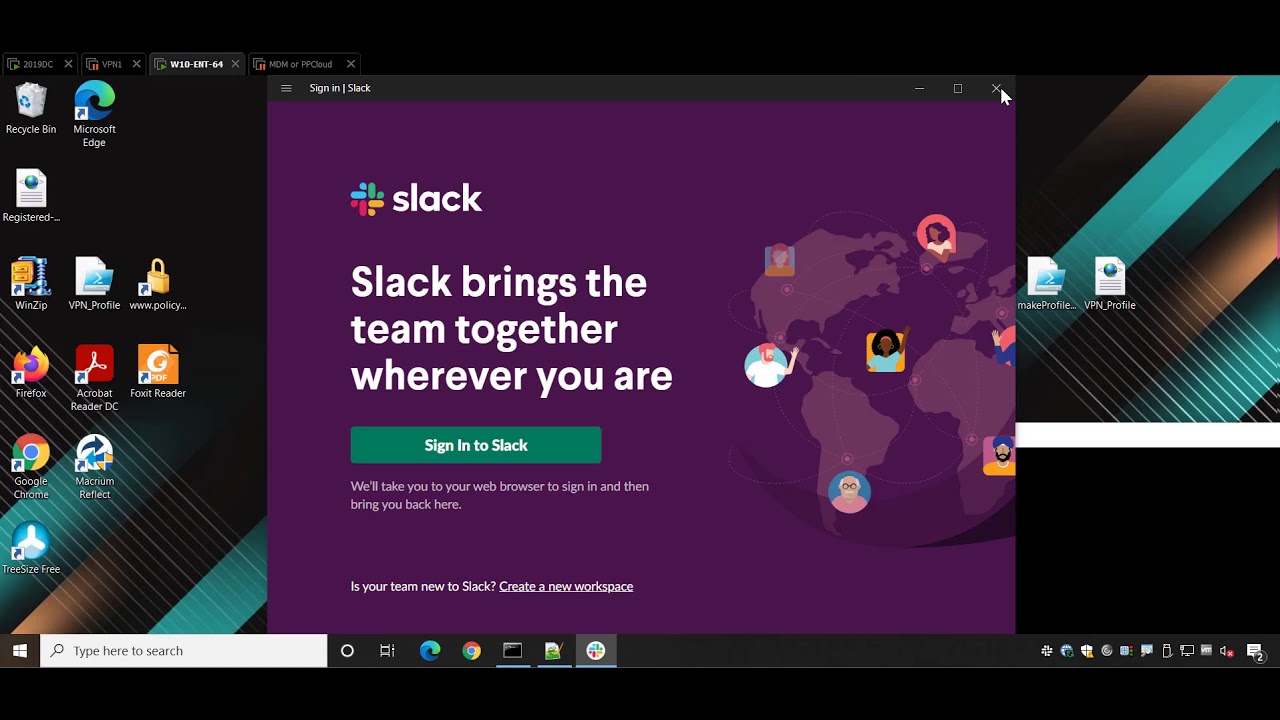Select the Google Chrome desktop icon

pyautogui.click(x=31, y=467)
